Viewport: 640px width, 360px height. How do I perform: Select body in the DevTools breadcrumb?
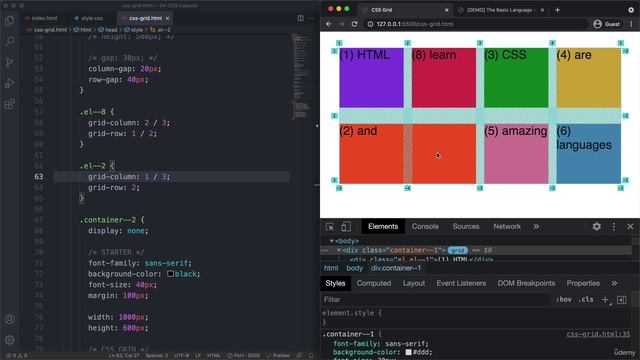pos(354,268)
